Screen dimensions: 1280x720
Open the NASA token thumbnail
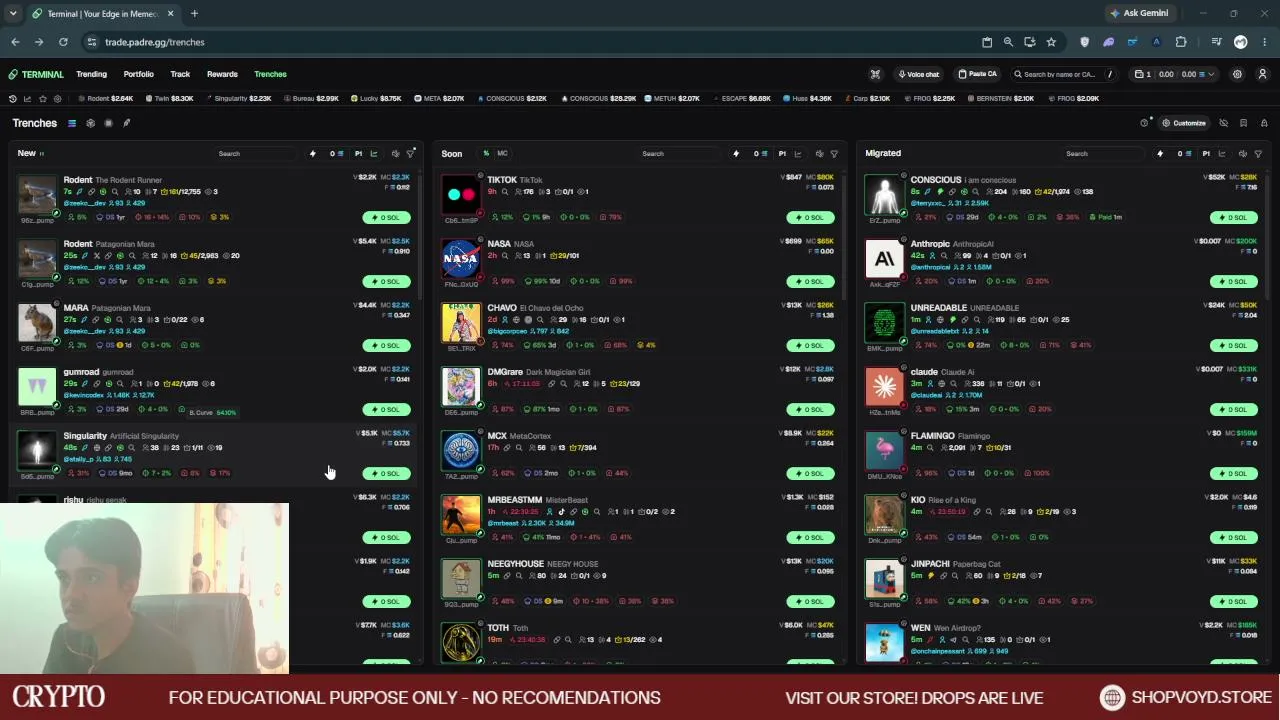coord(461,259)
